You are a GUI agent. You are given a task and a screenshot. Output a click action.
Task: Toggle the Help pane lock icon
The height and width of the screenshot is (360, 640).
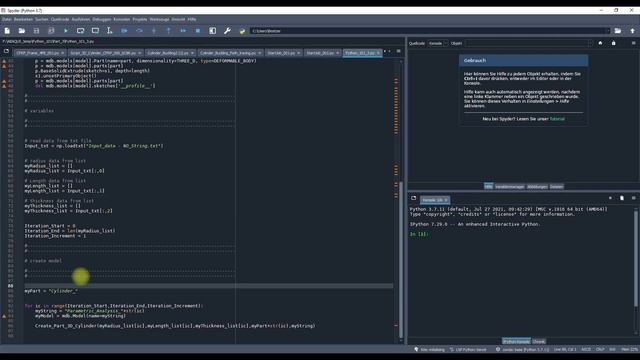(x=613, y=43)
